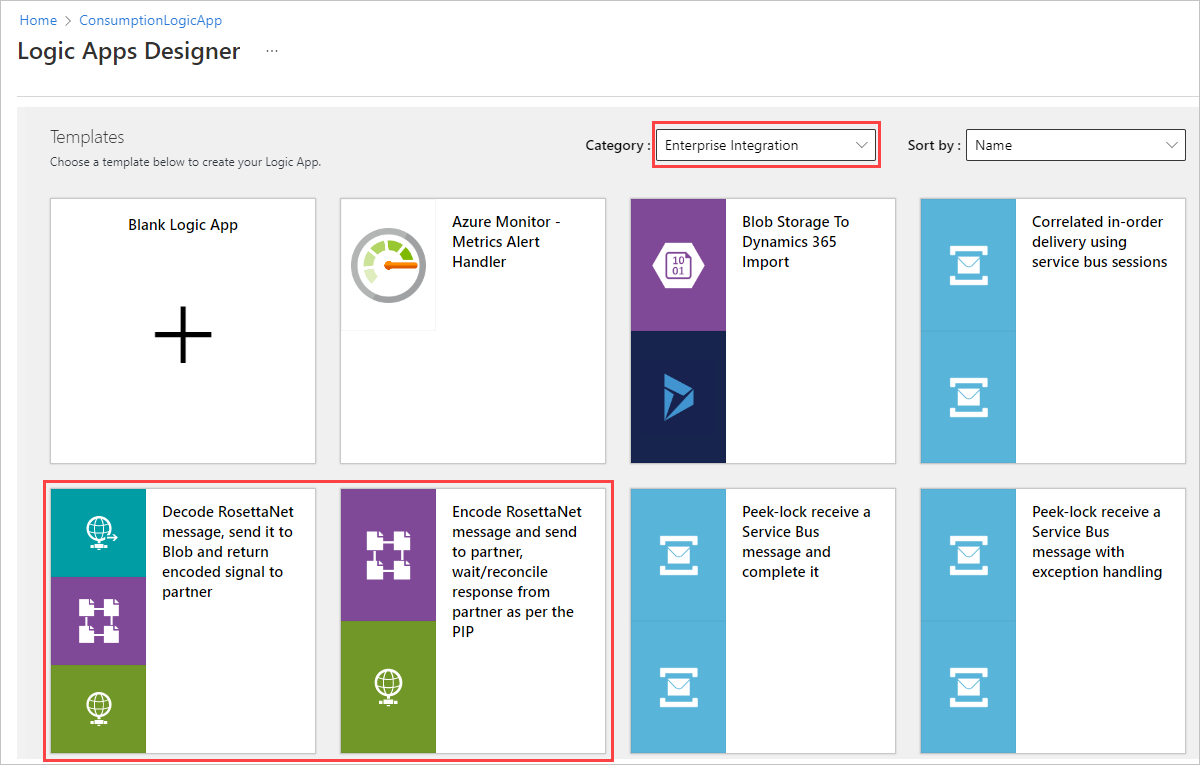Click the purple integration icon in Encode RosettaNet template
Image resolution: width=1200 pixels, height=765 pixels.
(x=388, y=555)
